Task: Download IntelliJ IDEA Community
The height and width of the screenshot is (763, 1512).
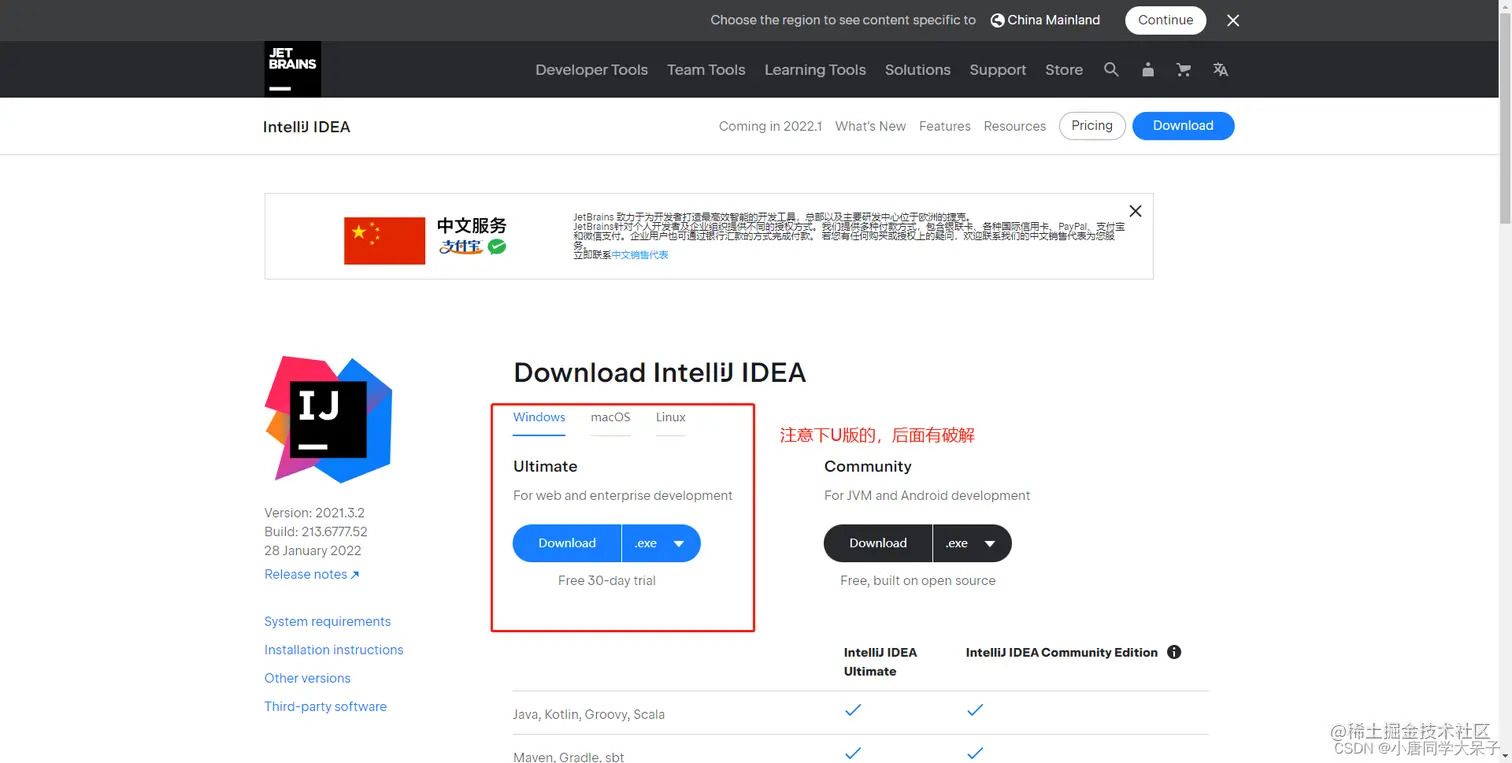Action: point(878,543)
